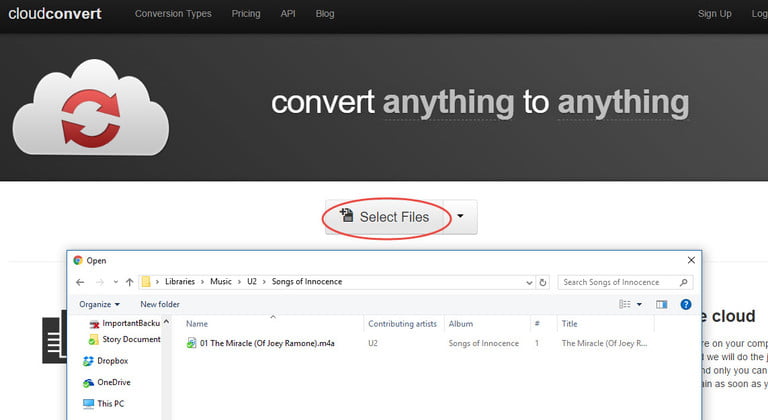The image size is (768, 420).
Task: Toggle the preview pane icon
Action: point(662,304)
